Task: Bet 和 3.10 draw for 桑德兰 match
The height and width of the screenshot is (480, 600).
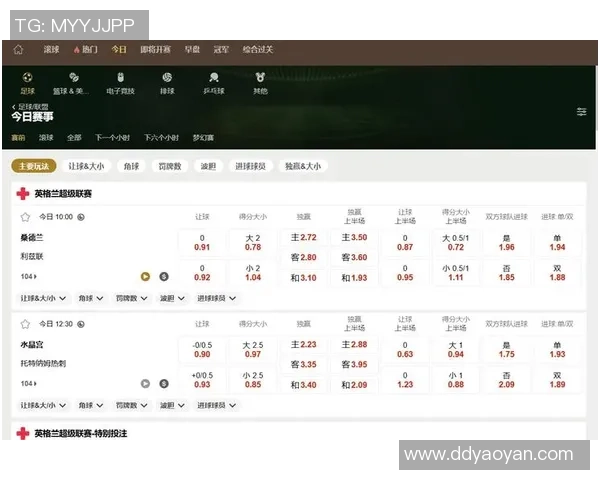Action: pyautogui.click(x=303, y=278)
